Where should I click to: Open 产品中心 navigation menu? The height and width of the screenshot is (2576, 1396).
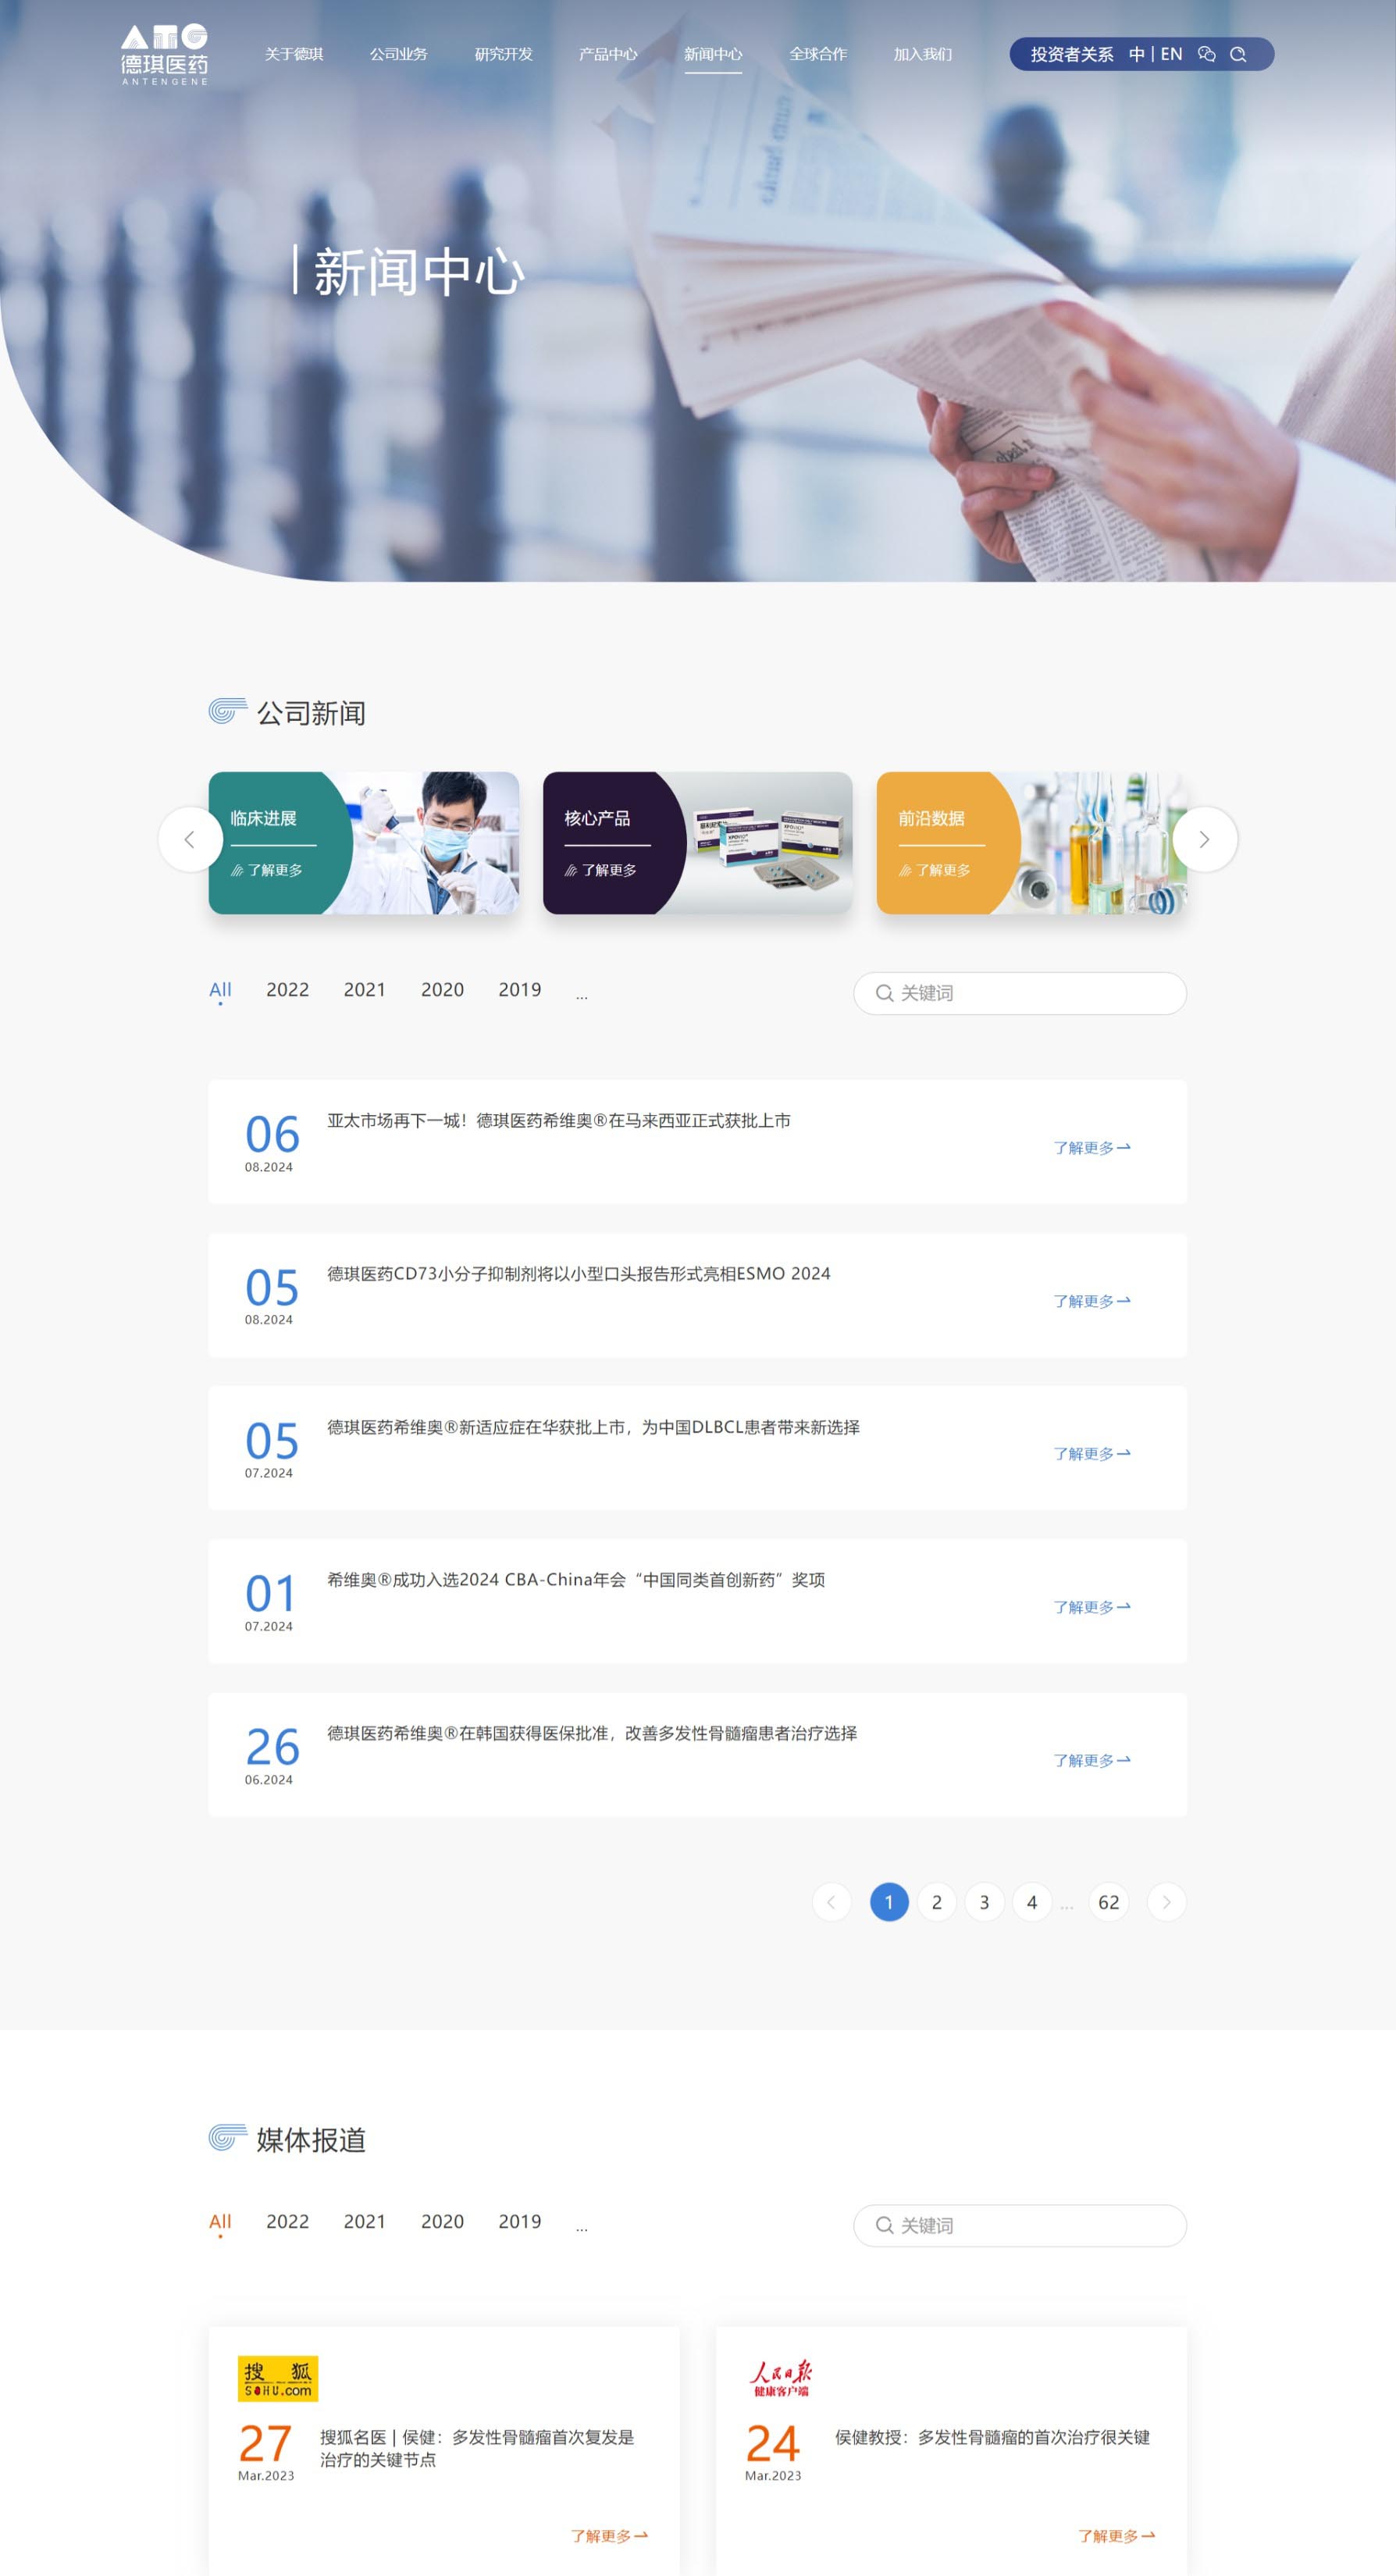pyautogui.click(x=608, y=54)
